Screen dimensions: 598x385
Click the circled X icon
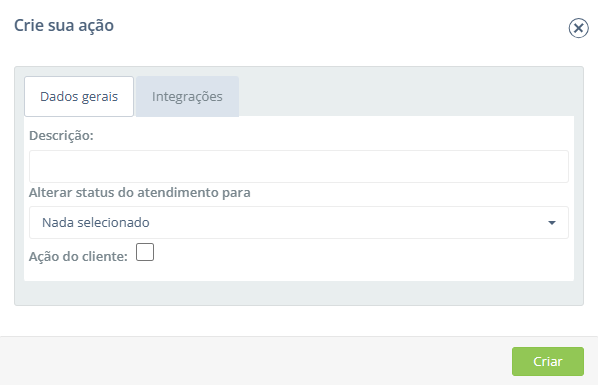pyautogui.click(x=578, y=28)
